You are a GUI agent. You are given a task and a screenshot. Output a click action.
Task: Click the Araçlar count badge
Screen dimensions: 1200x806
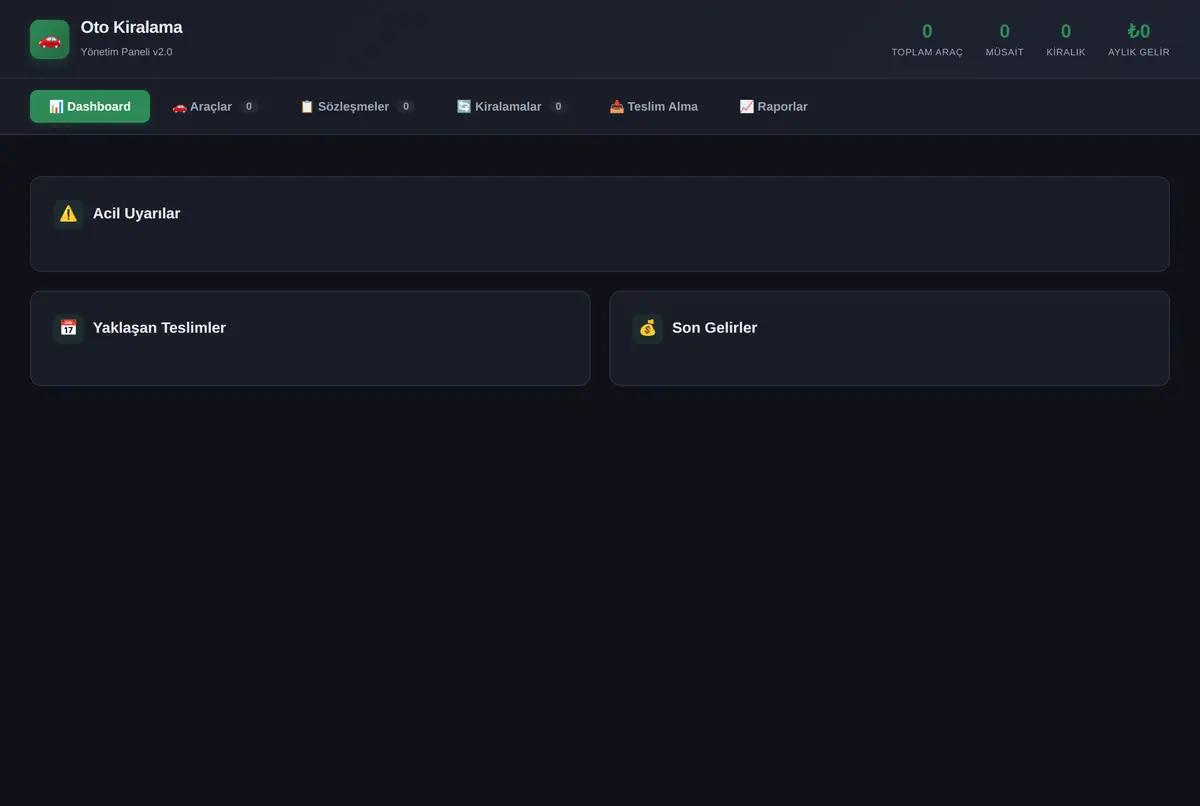[249, 106]
